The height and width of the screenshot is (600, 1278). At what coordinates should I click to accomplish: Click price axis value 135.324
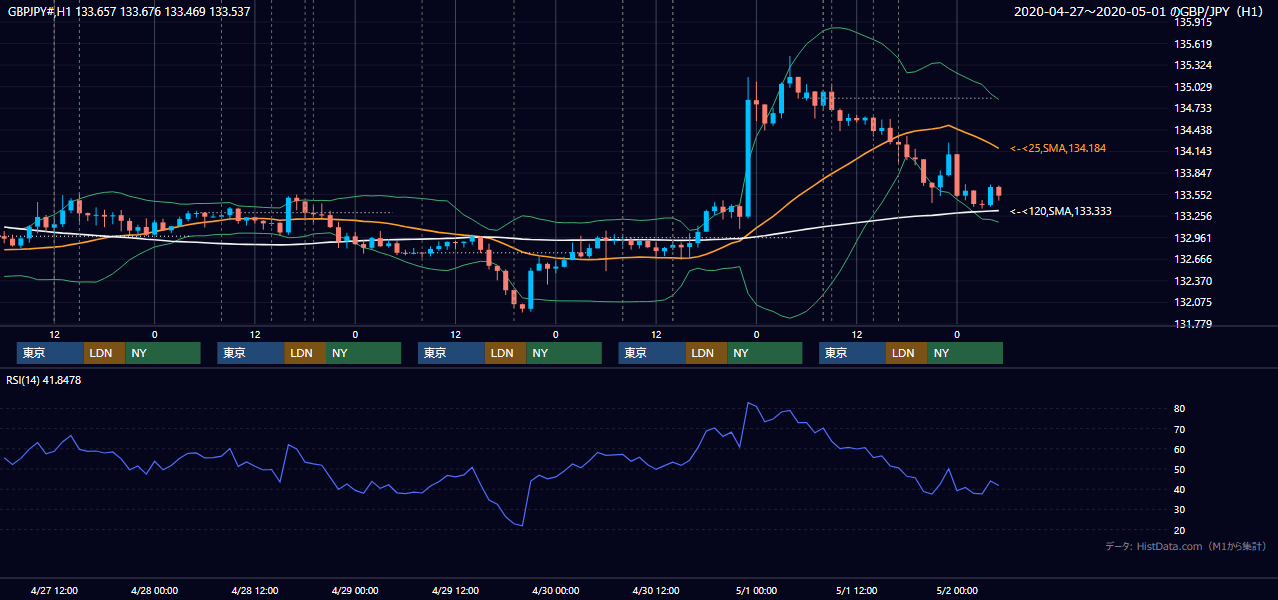[x=1193, y=66]
